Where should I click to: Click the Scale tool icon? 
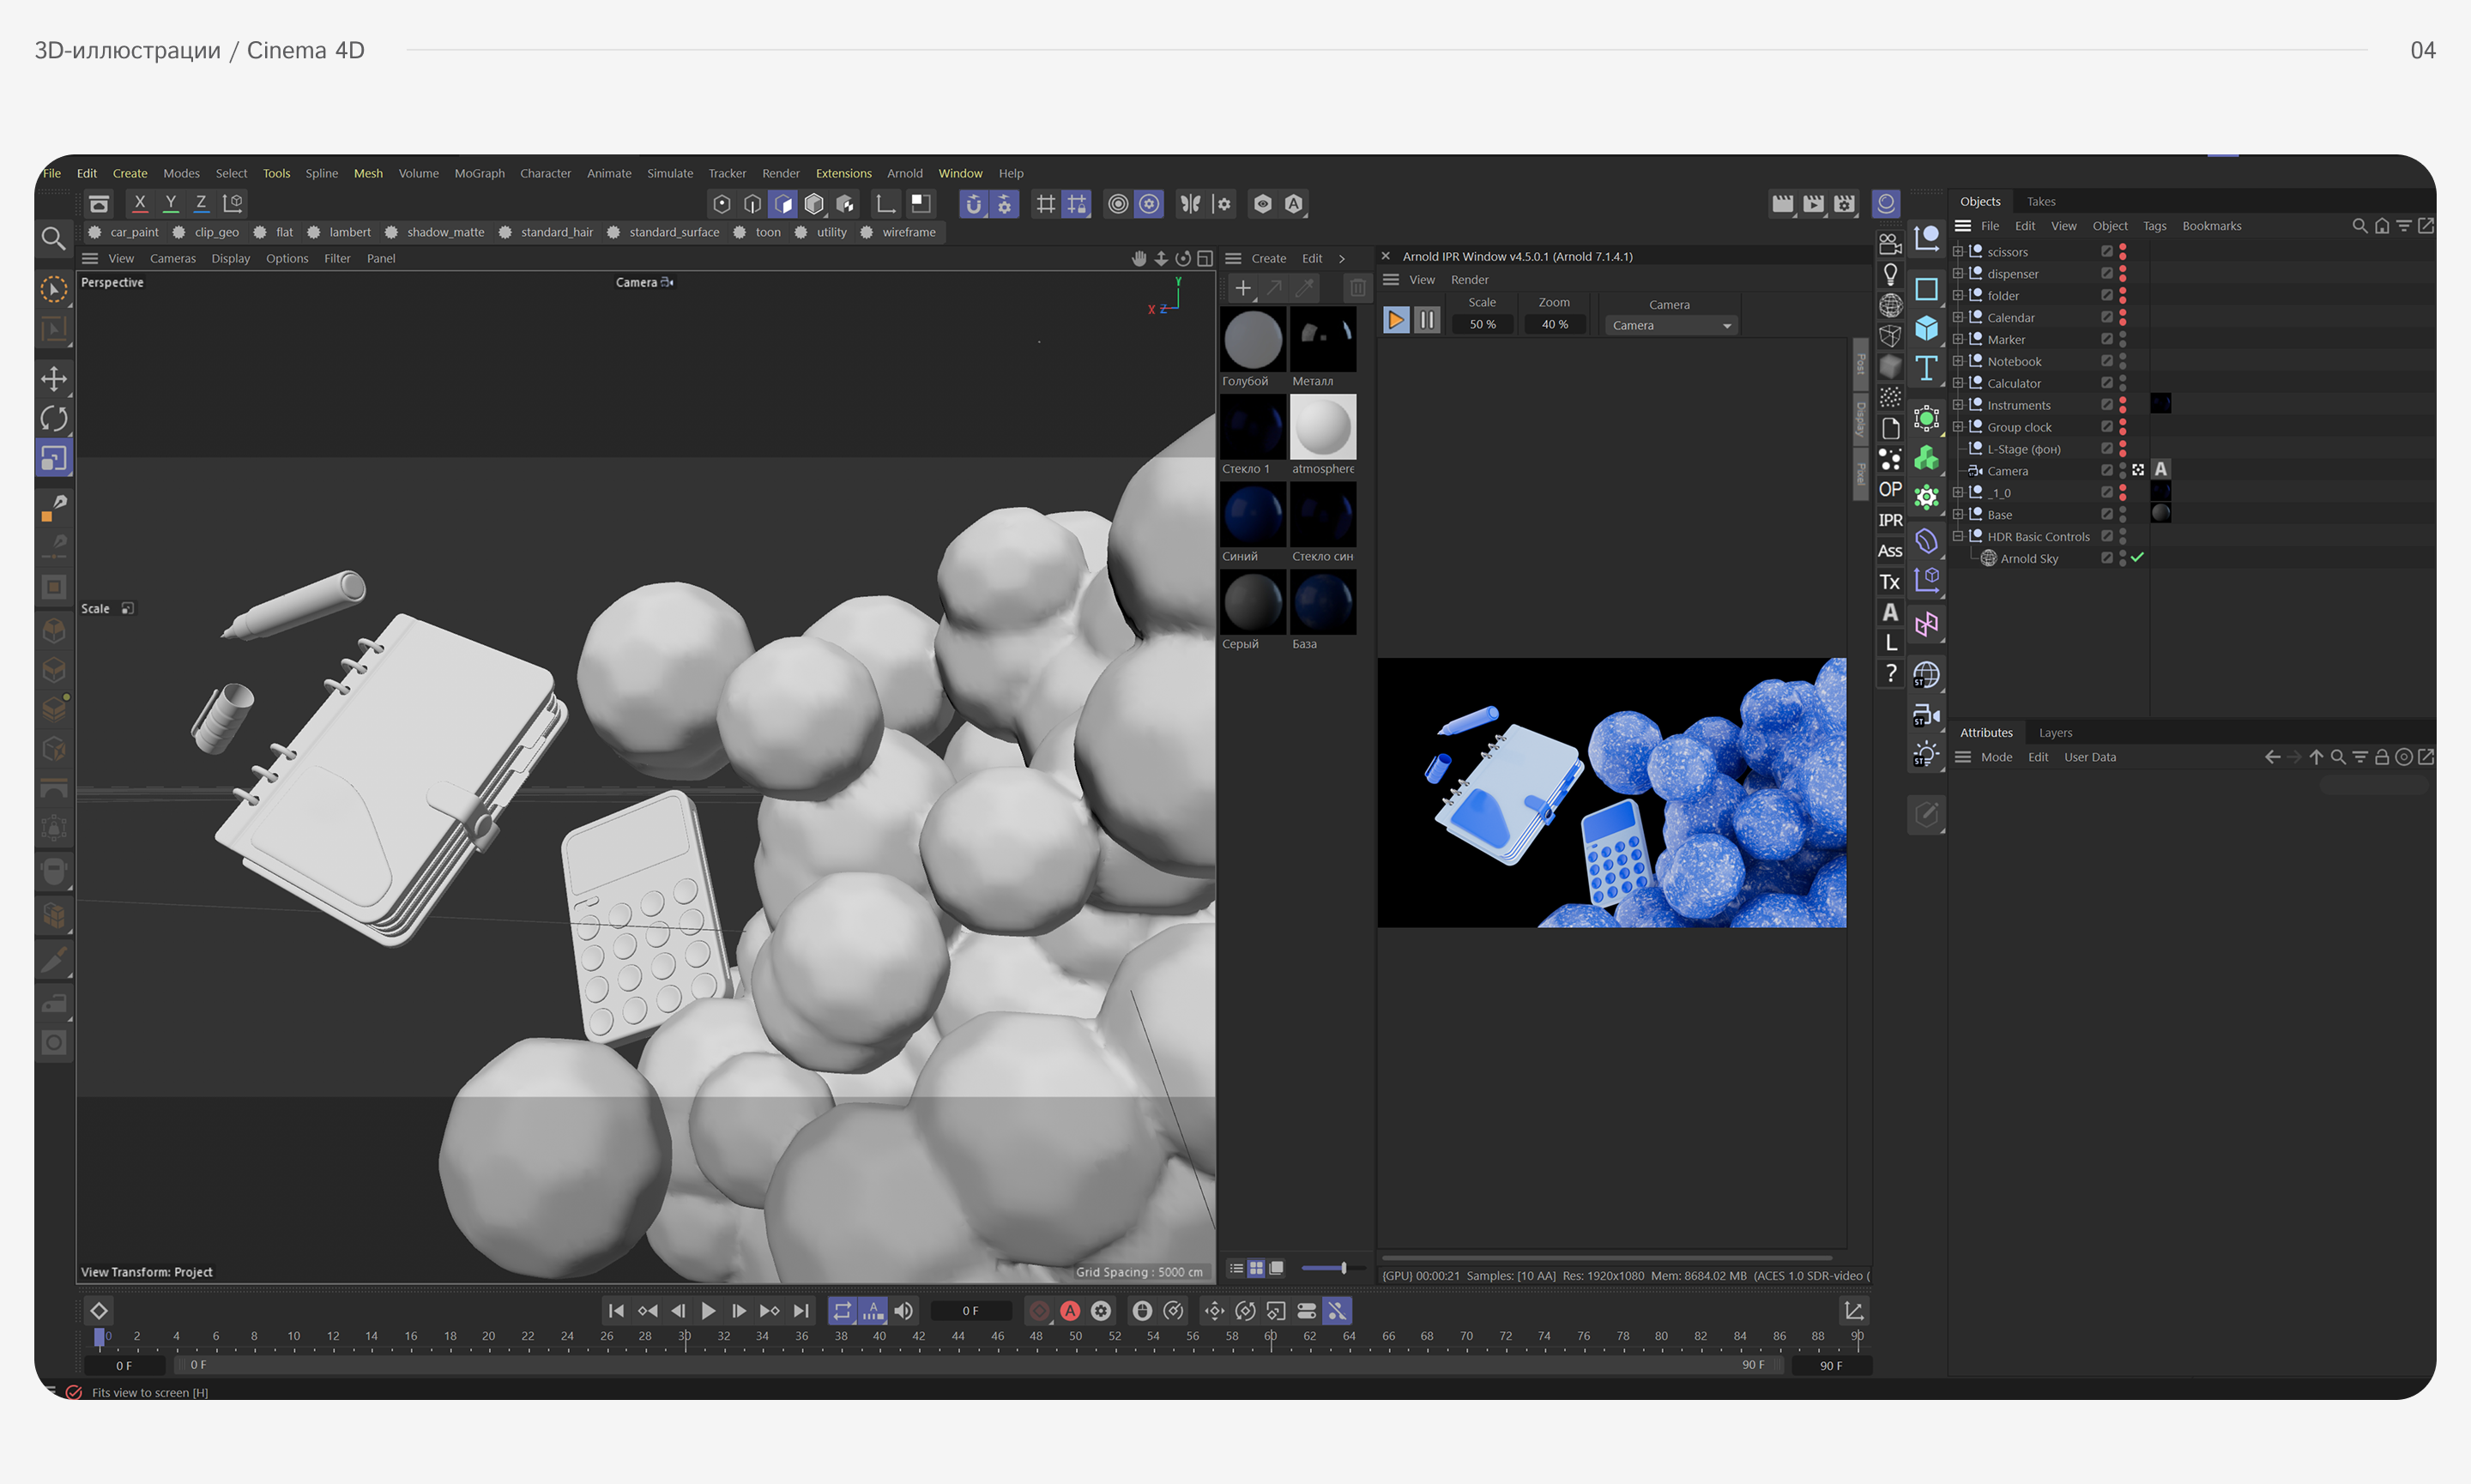(x=54, y=459)
